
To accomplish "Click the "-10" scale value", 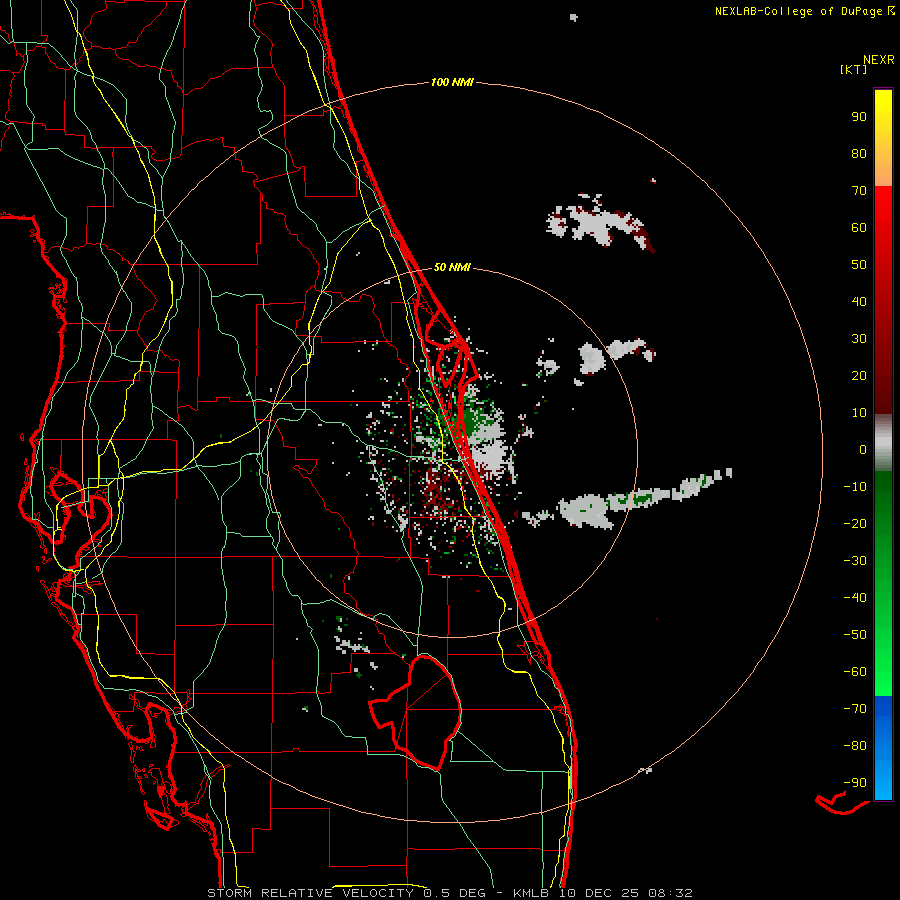I will point(855,487).
